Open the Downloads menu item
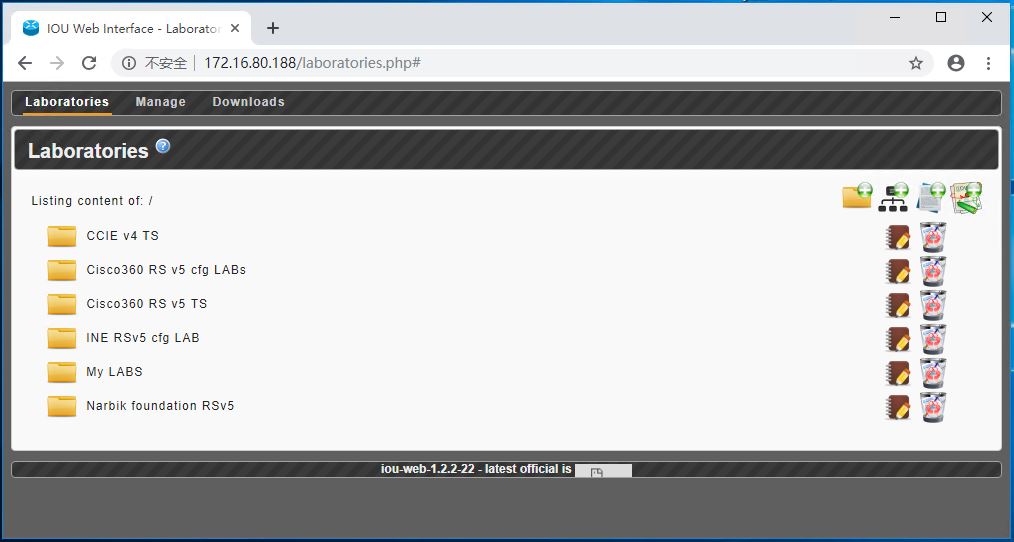Screen dimensions: 1014x542 (x=248, y=102)
